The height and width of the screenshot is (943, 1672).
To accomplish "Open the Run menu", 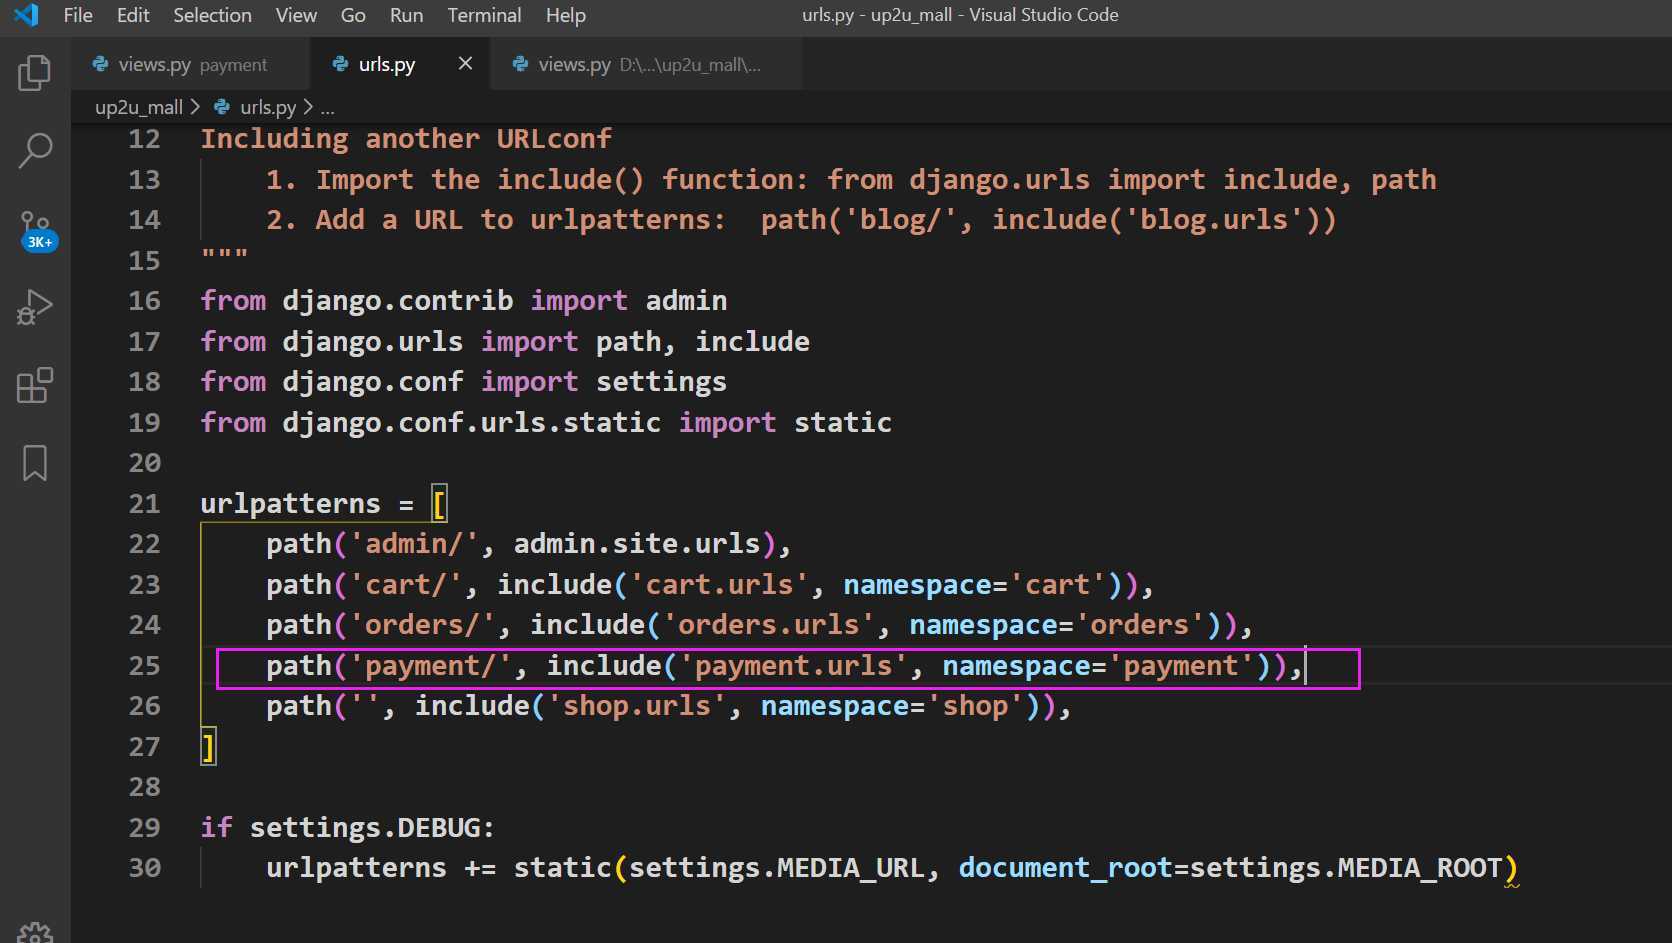I will tap(406, 15).
